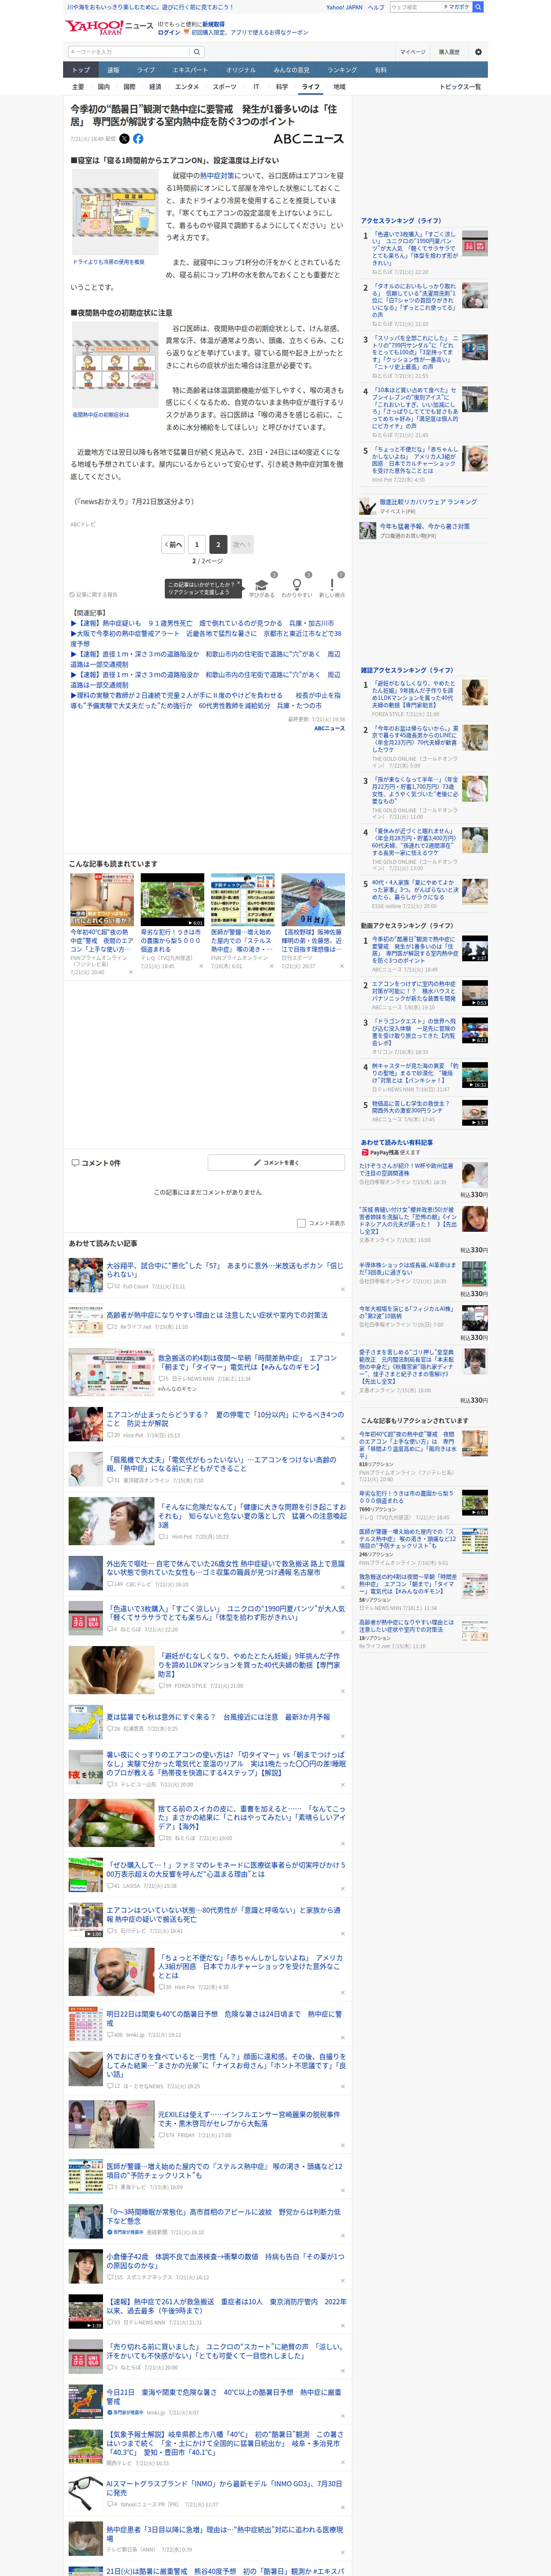Select 経済 category
The height and width of the screenshot is (2576, 551).
coord(155,87)
